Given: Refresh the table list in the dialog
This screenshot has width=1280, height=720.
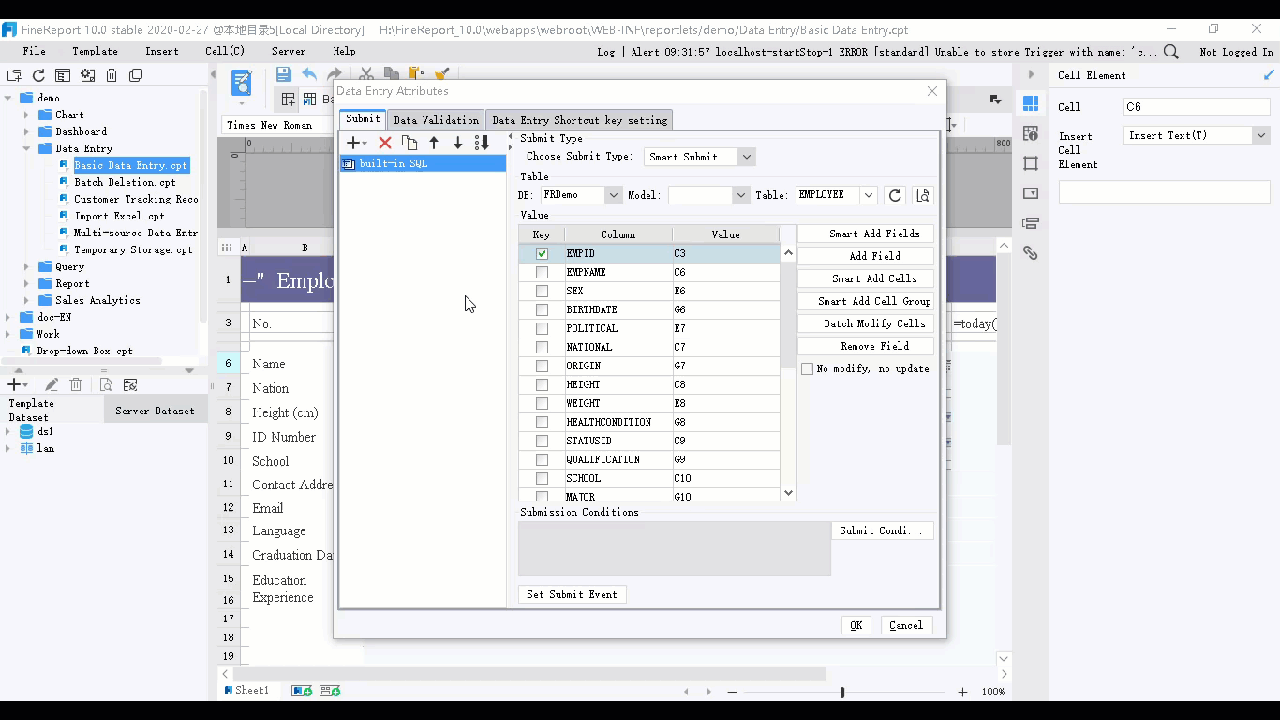Looking at the screenshot, I should (895, 195).
